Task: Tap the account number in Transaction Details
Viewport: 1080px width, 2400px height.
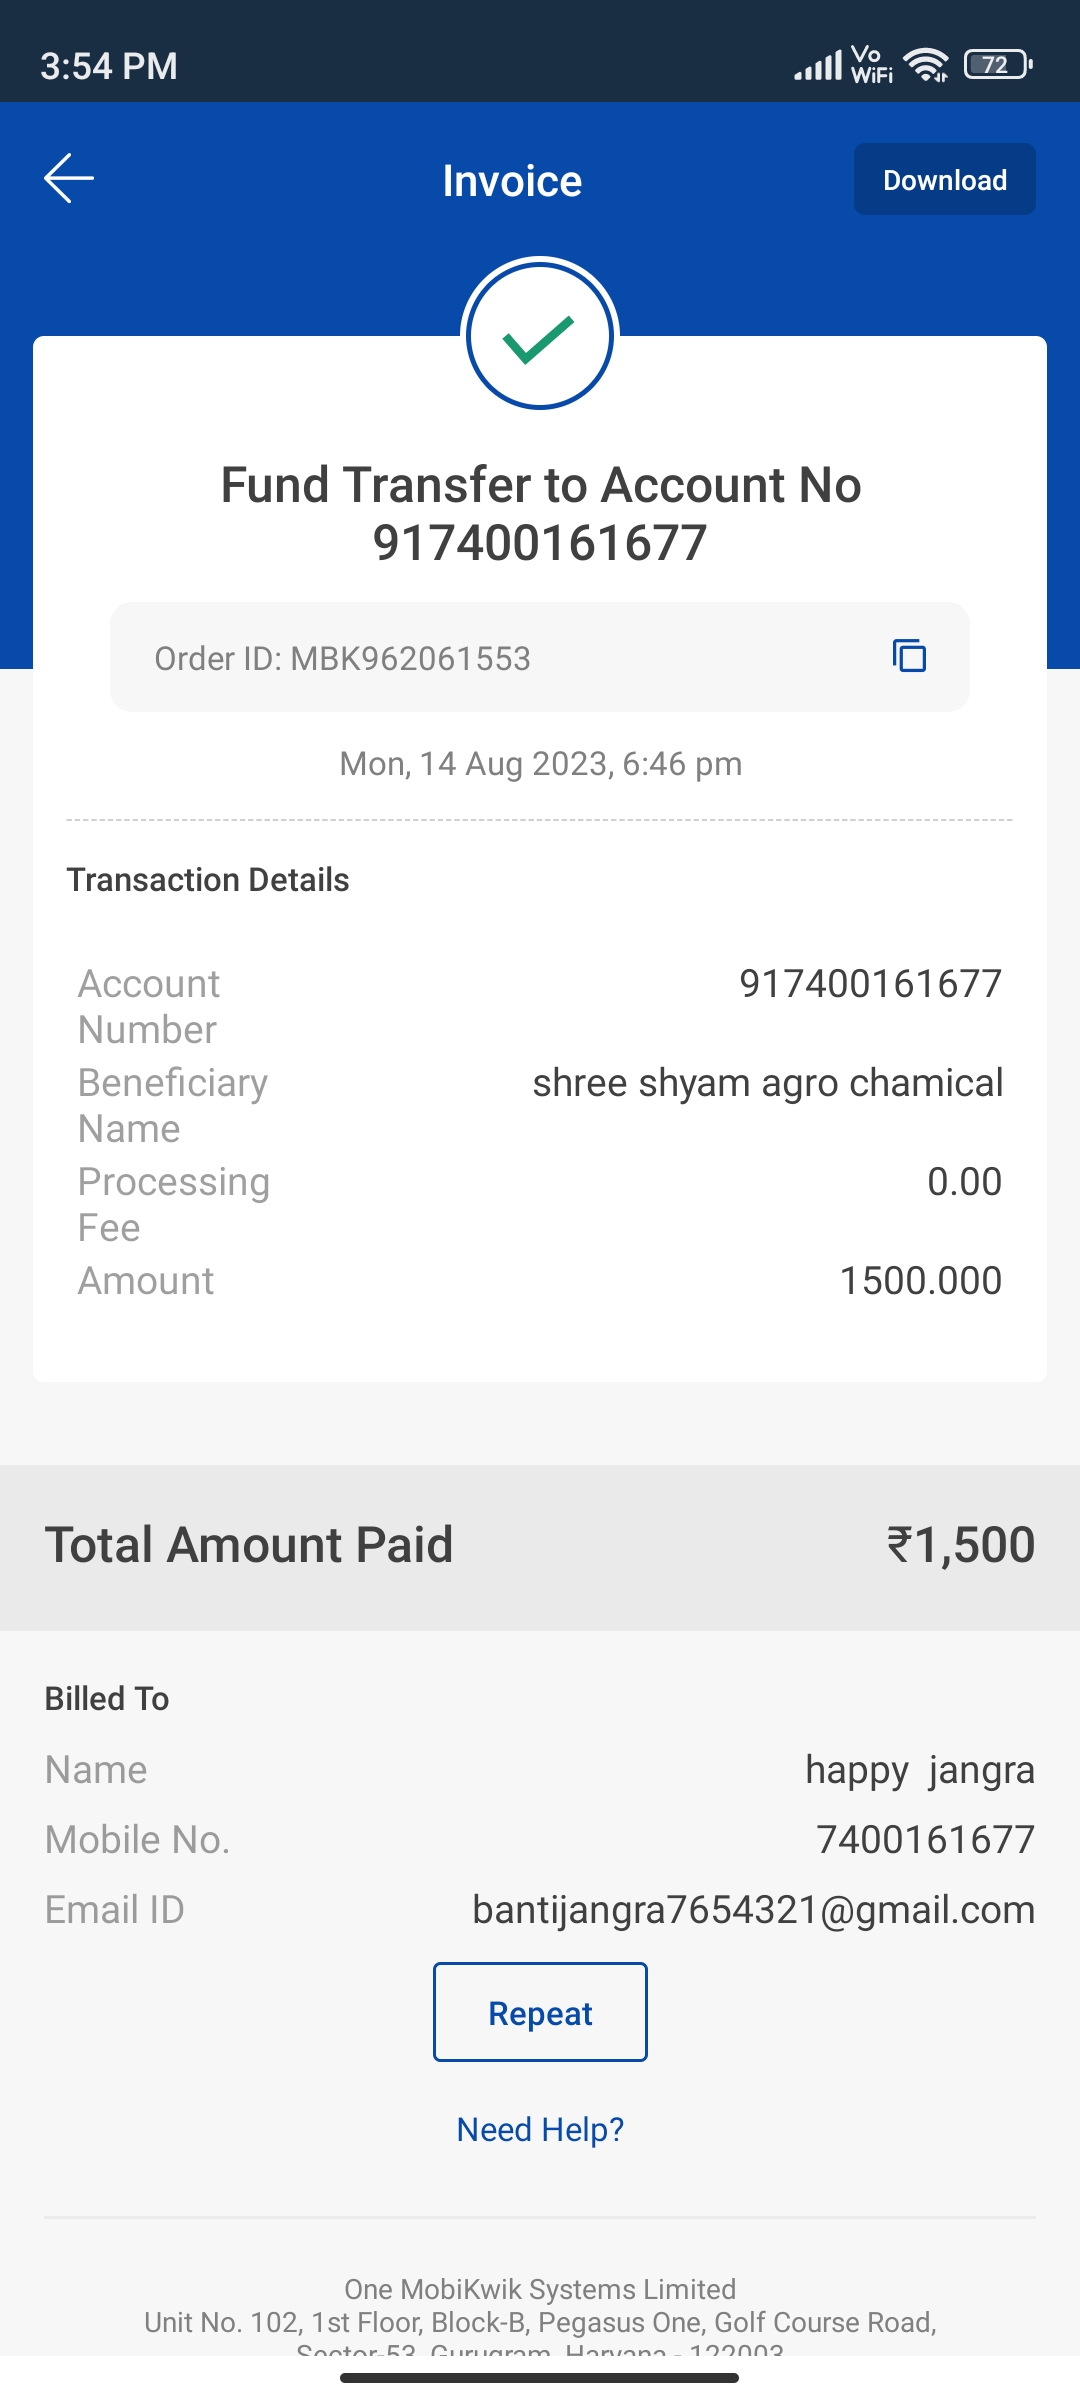Action: 870,984
